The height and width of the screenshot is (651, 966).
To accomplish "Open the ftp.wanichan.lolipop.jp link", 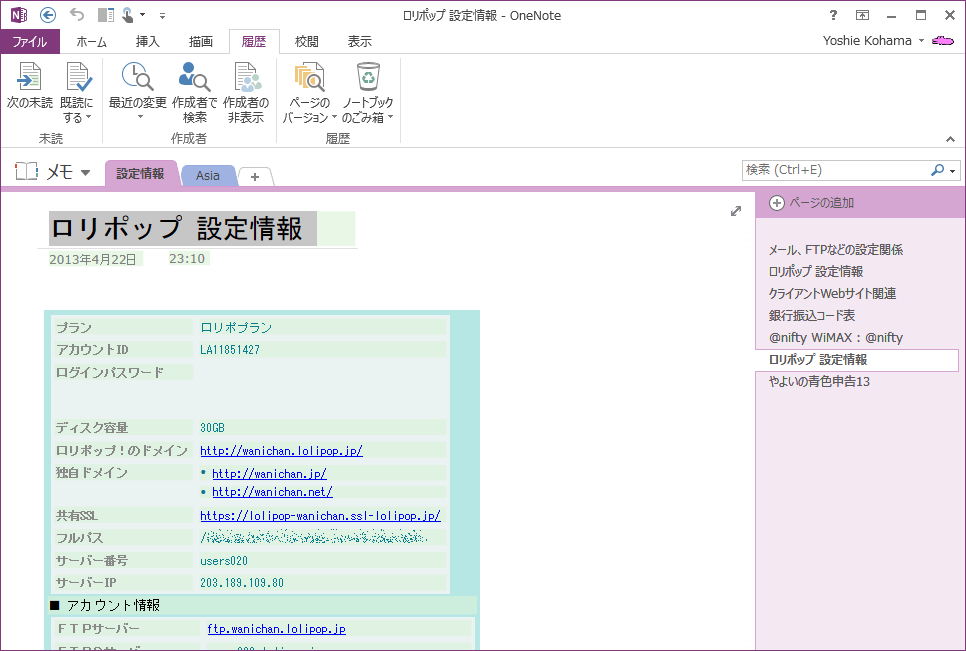I will (x=276, y=629).
